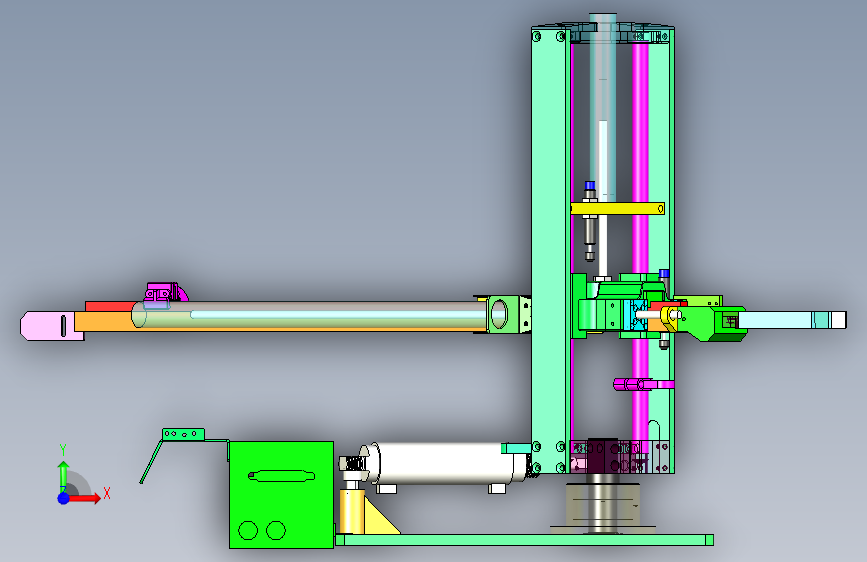867x562 pixels.
Task: Select the green clevis with the round hole
Action: [x=503, y=314]
